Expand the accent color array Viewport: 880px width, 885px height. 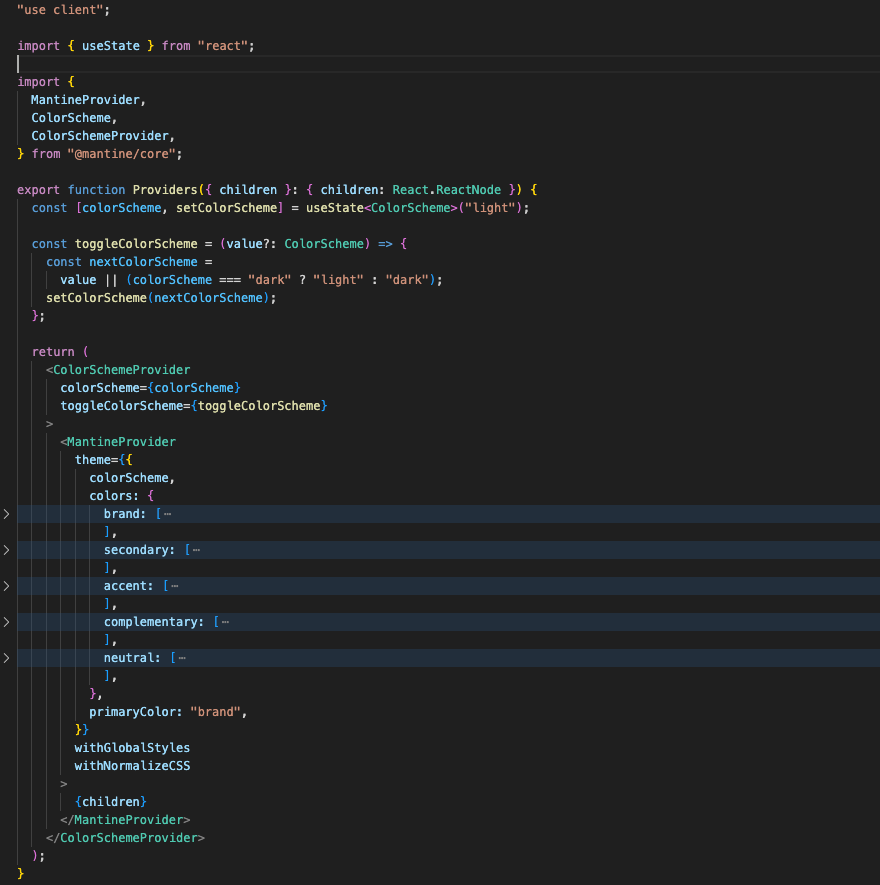pyautogui.click(x=5, y=585)
